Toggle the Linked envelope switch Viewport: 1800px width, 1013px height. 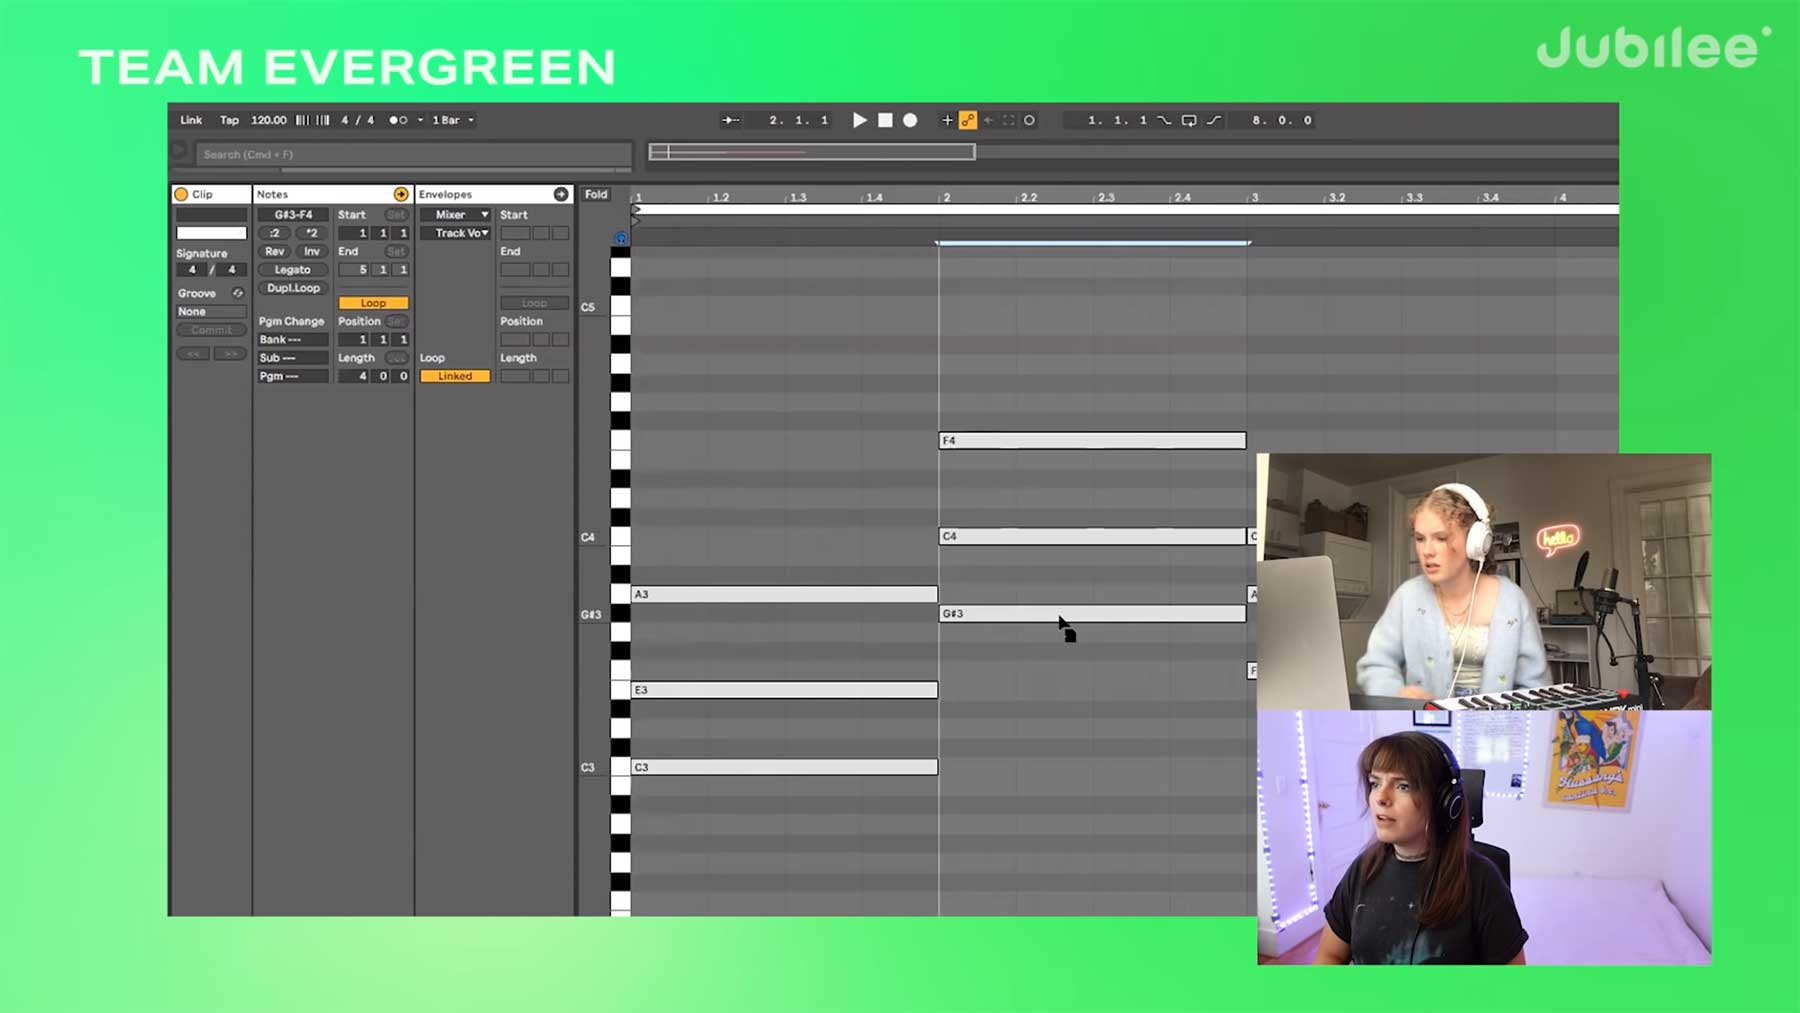point(455,376)
